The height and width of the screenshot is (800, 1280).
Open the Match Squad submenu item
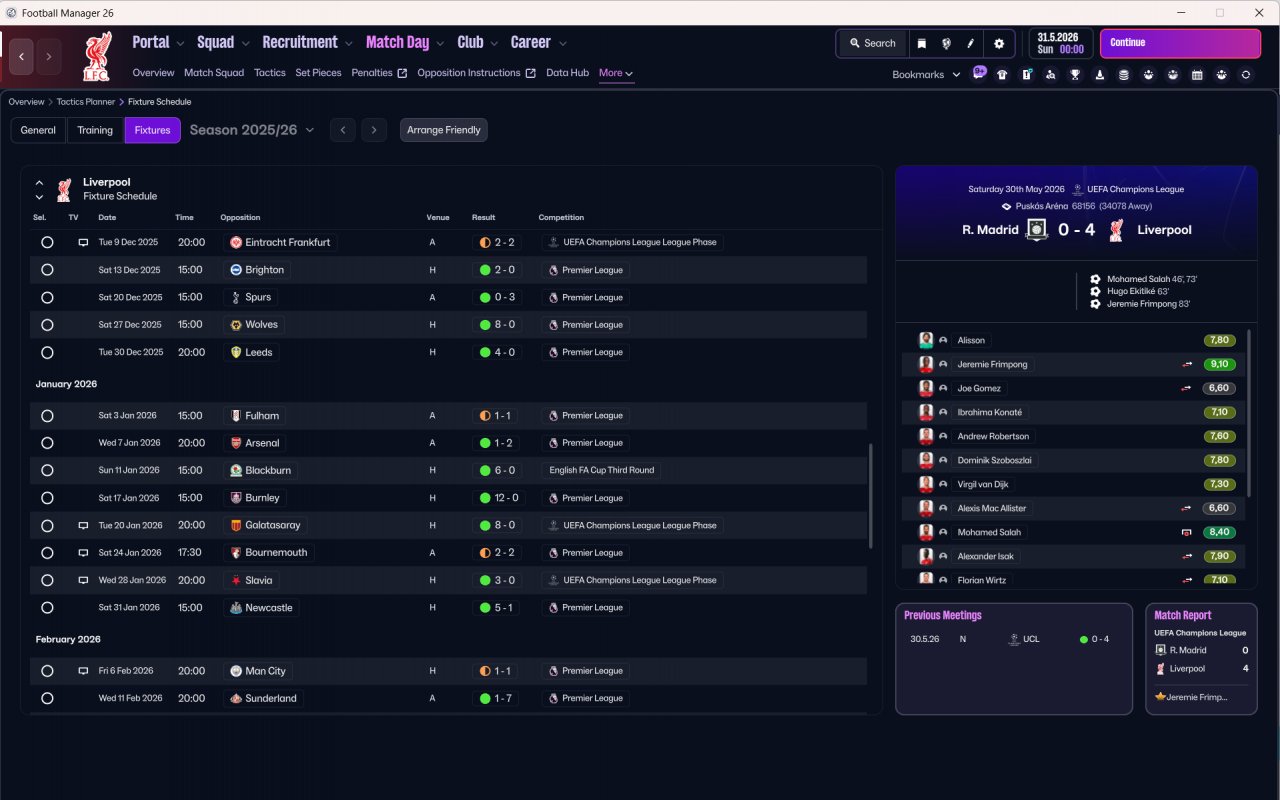pyautogui.click(x=214, y=73)
